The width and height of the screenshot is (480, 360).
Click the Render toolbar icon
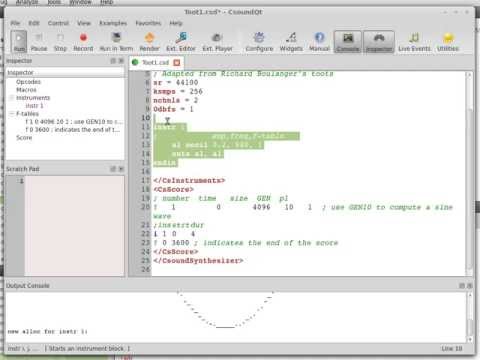(x=149, y=41)
